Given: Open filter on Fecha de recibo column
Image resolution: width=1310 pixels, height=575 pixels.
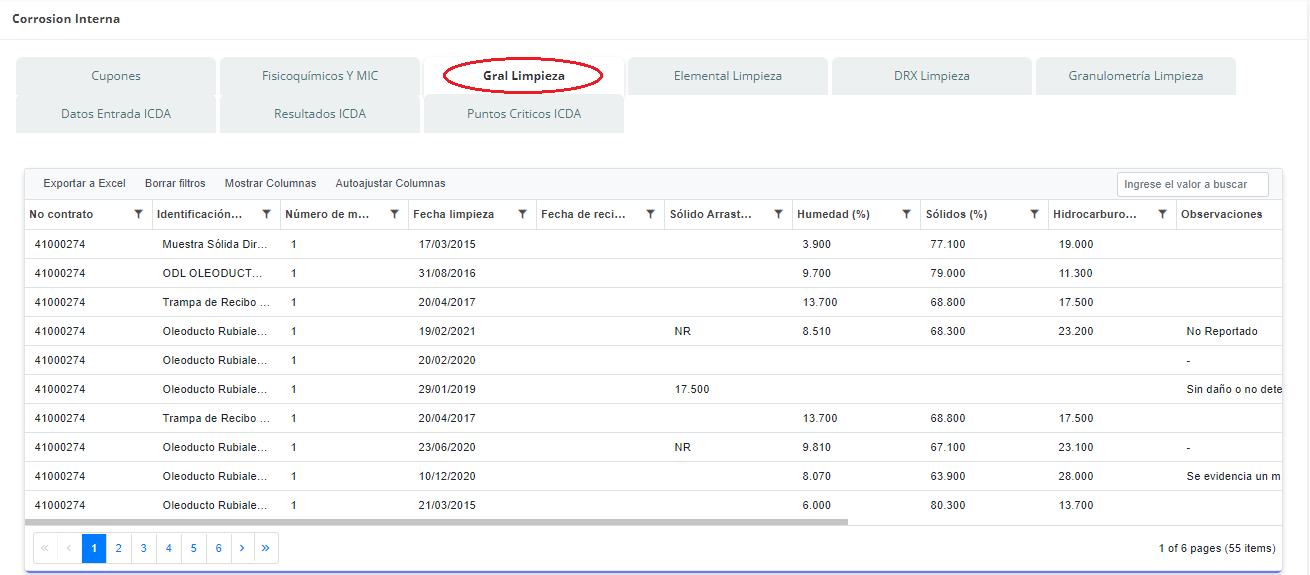Looking at the screenshot, I should point(650,214).
